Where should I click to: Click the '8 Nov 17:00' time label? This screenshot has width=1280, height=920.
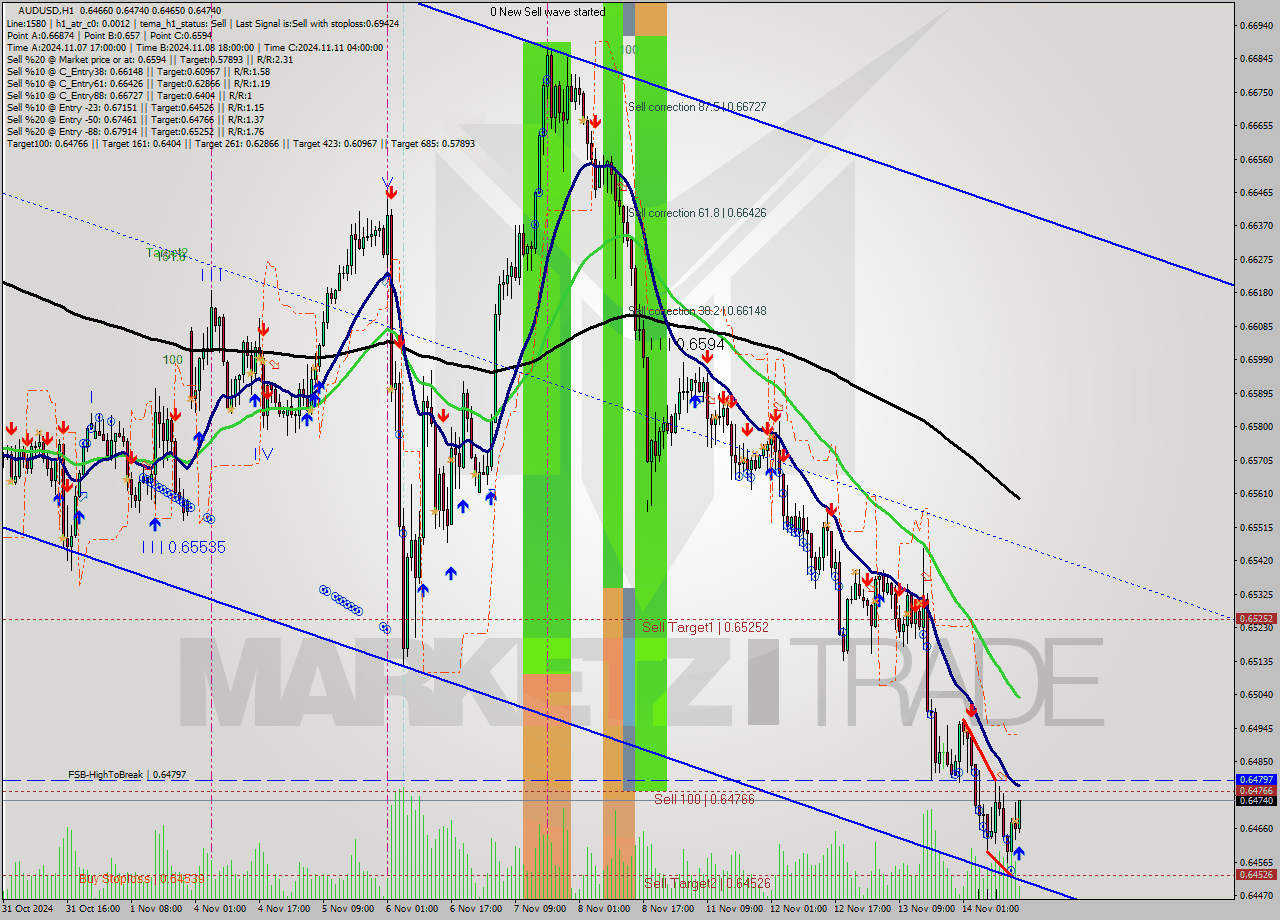click(x=670, y=909)
